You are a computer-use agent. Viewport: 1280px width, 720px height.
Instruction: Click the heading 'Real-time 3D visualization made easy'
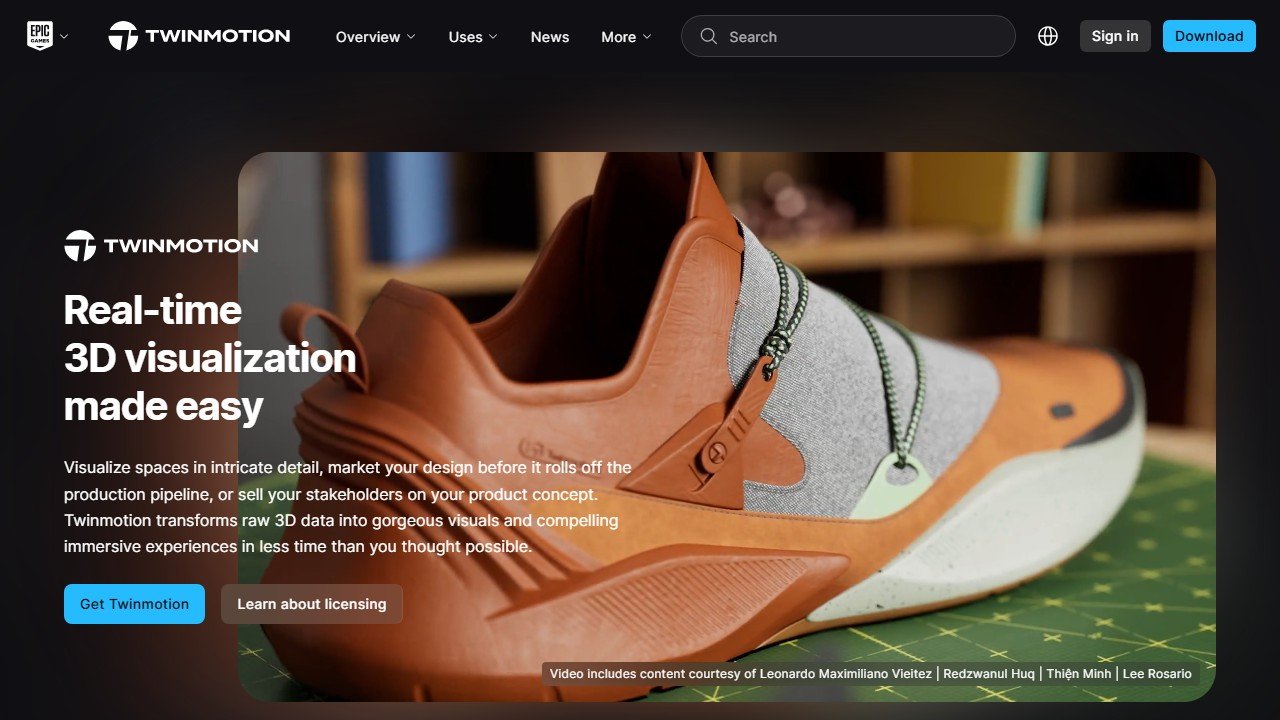[210, 358]
